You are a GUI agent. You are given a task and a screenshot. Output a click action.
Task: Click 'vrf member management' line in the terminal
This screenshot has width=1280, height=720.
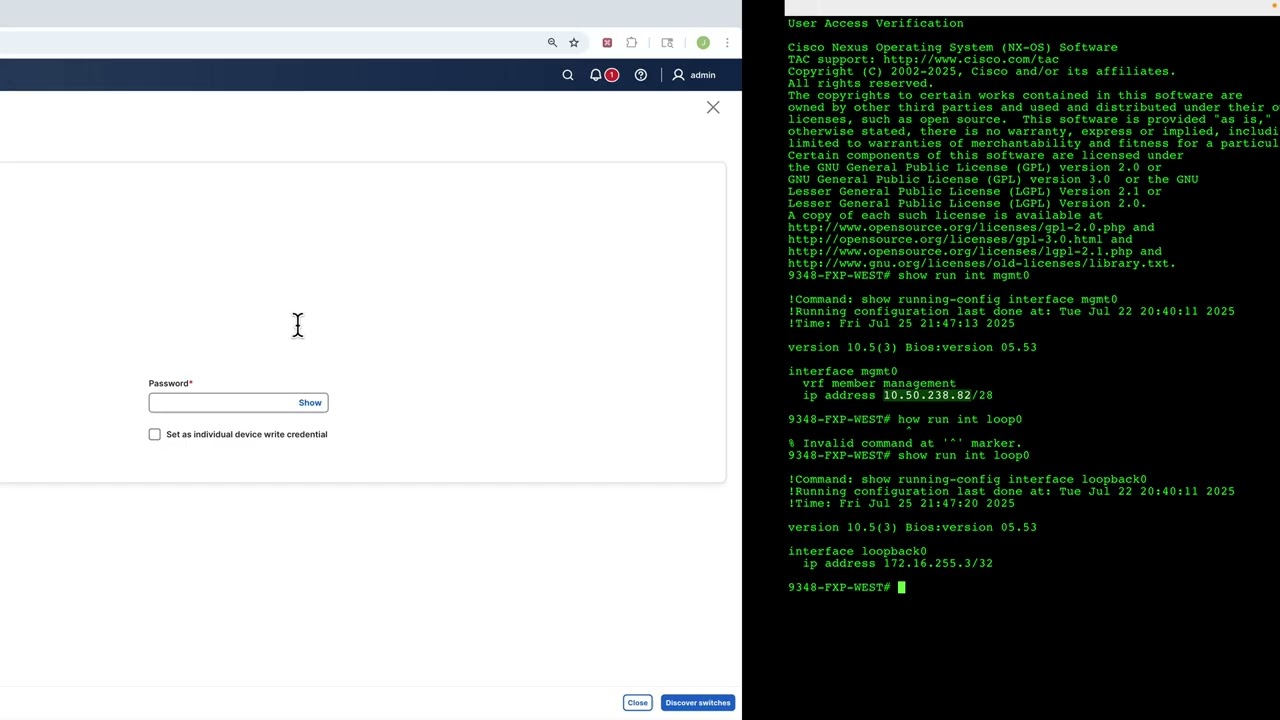(x=879, y=383)
